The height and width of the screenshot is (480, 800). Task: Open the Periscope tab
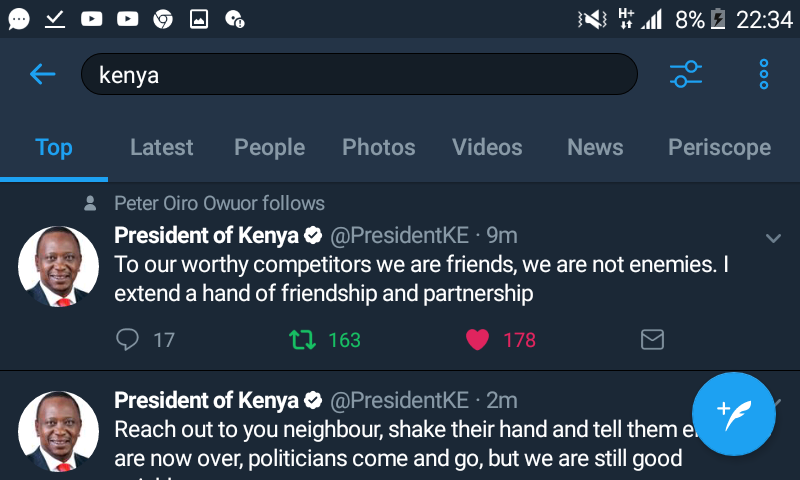point(719,147)
